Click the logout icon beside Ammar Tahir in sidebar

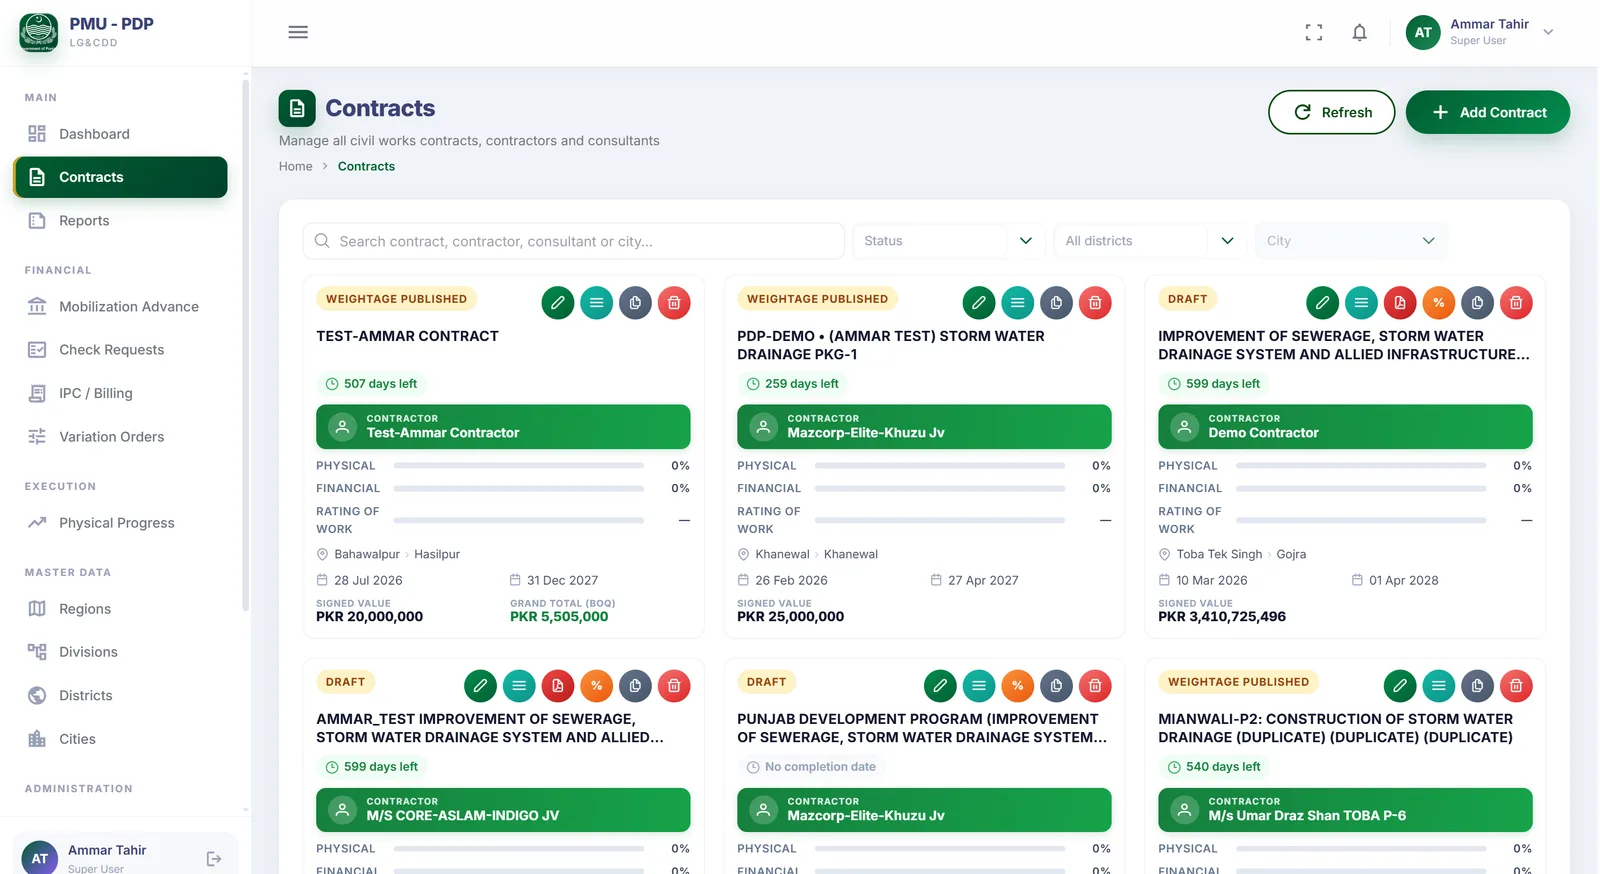[x=214, y=858]
